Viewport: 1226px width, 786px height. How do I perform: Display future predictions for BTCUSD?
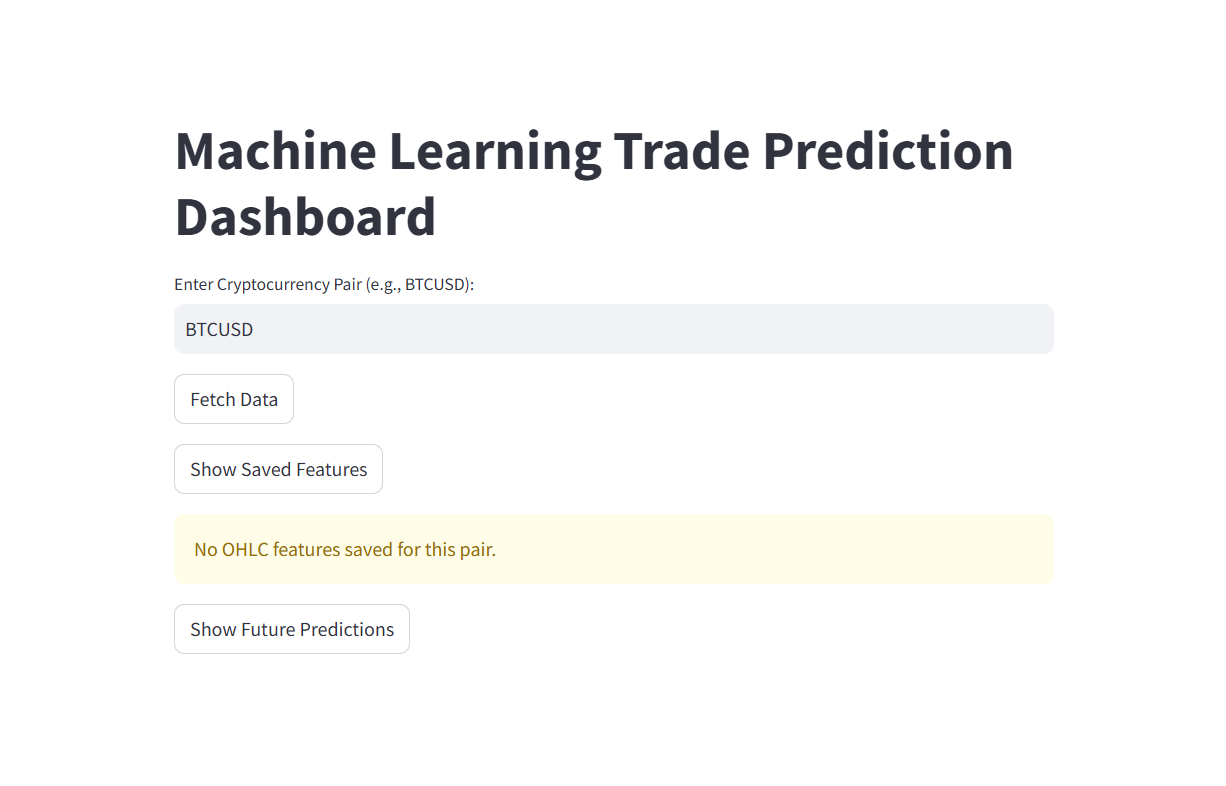coord(291,628)
